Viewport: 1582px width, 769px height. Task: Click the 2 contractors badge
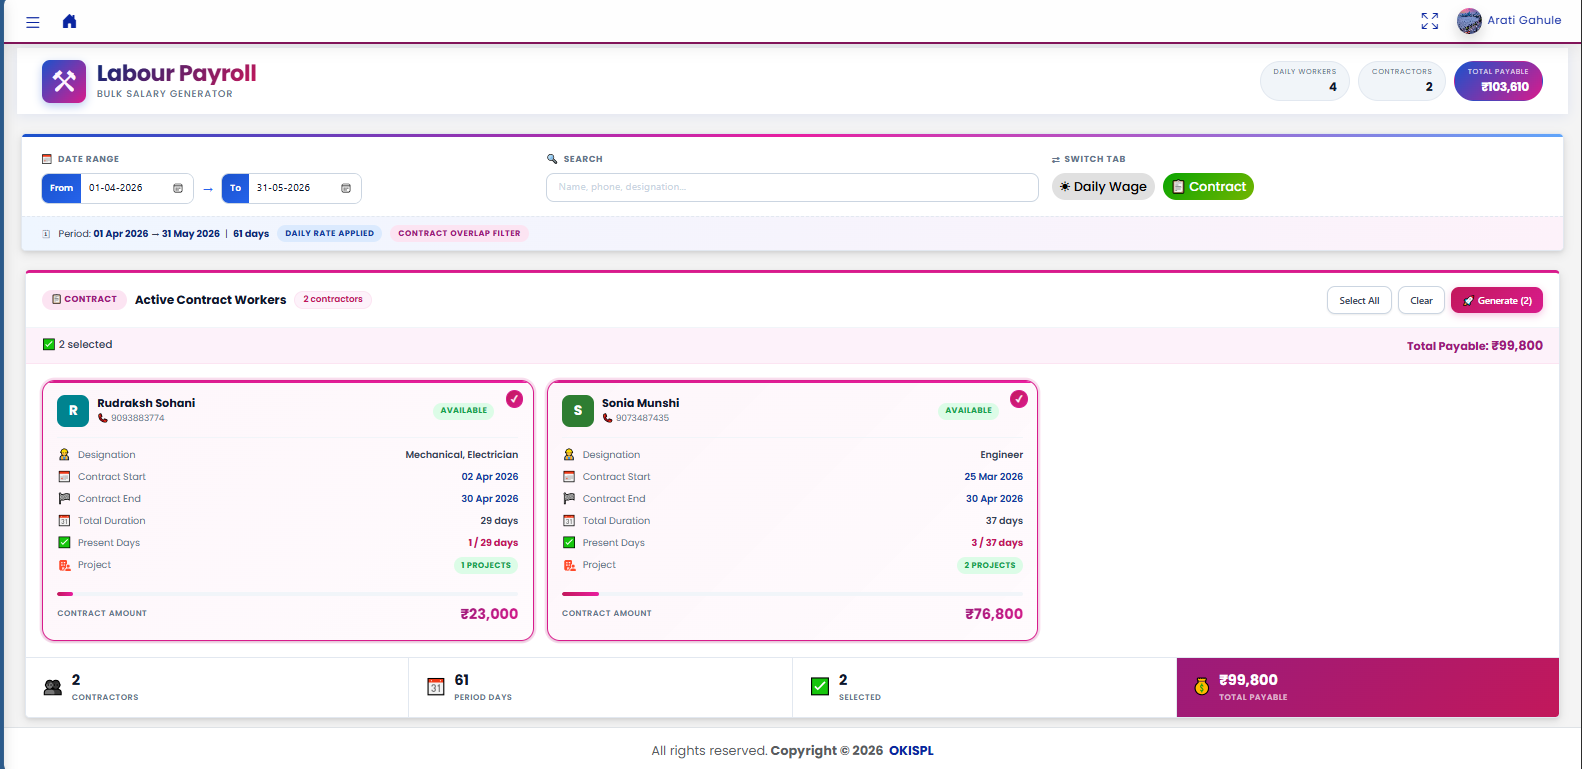click(x=333, y=300)
